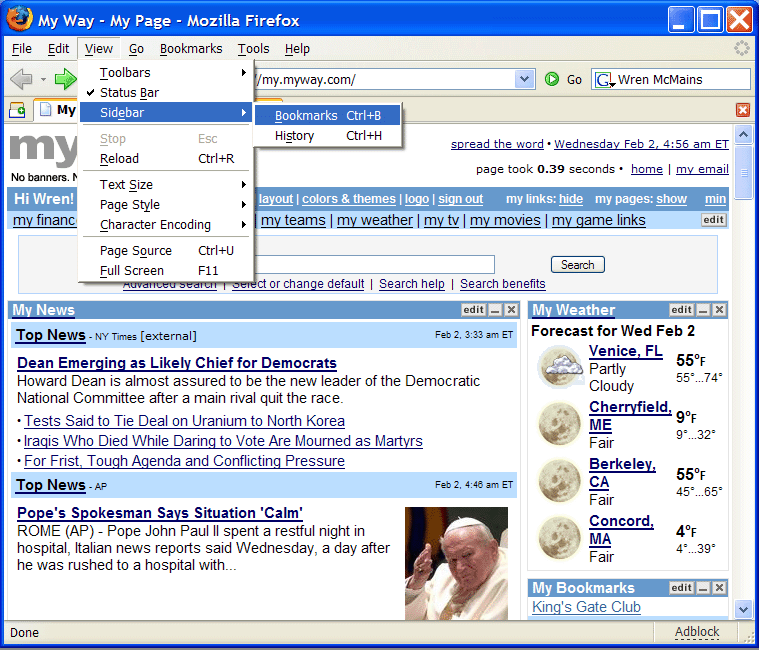The width and height of the screenshot is (759, 650).
Task: Open the Bookmarks menu in menu bar
Action: pyautogui.click(x=191, y=49)
